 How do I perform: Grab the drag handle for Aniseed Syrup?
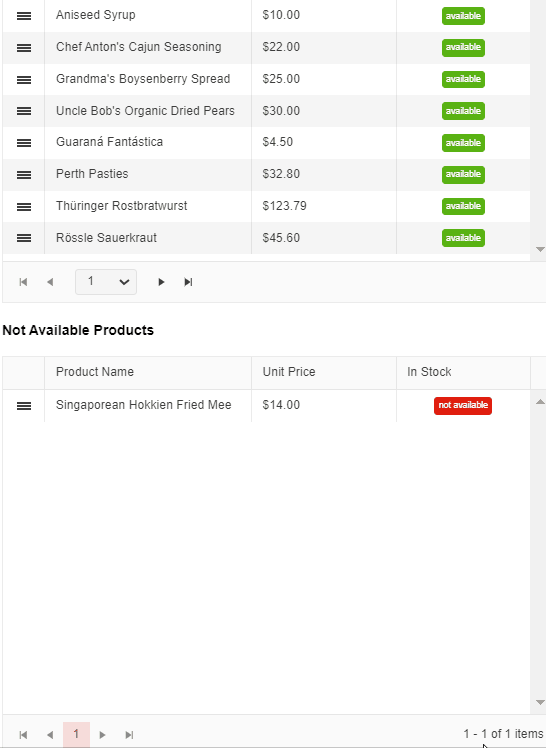click(x=24, y=16)
